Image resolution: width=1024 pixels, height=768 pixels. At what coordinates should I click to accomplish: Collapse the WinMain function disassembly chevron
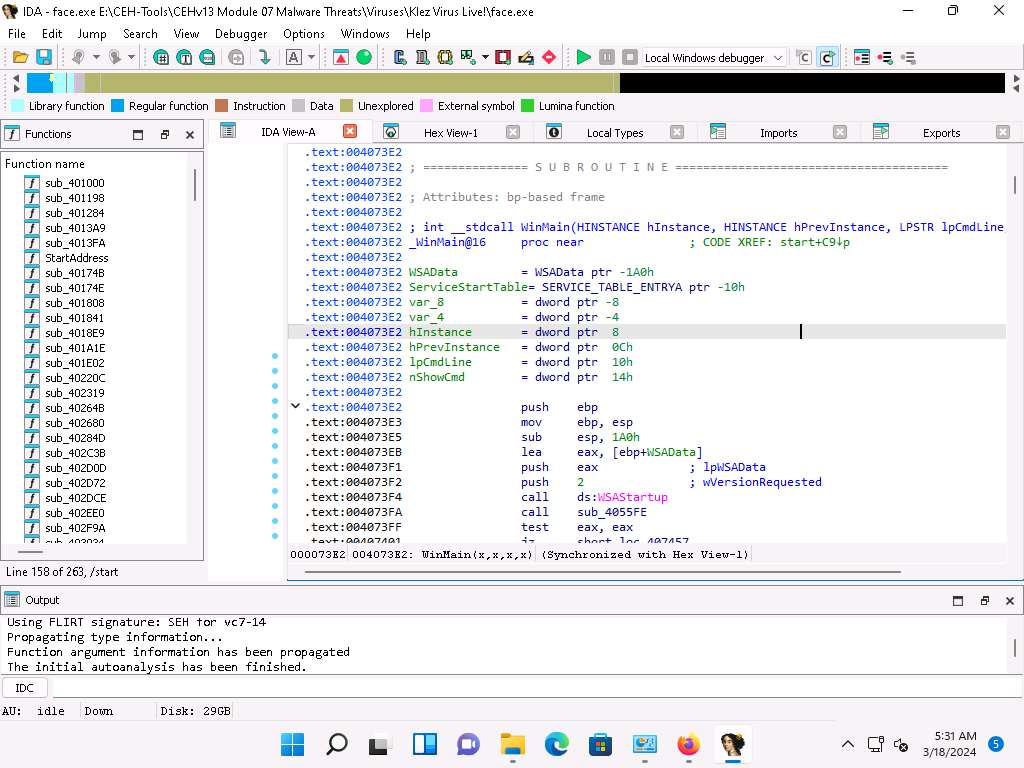[295, 406]
